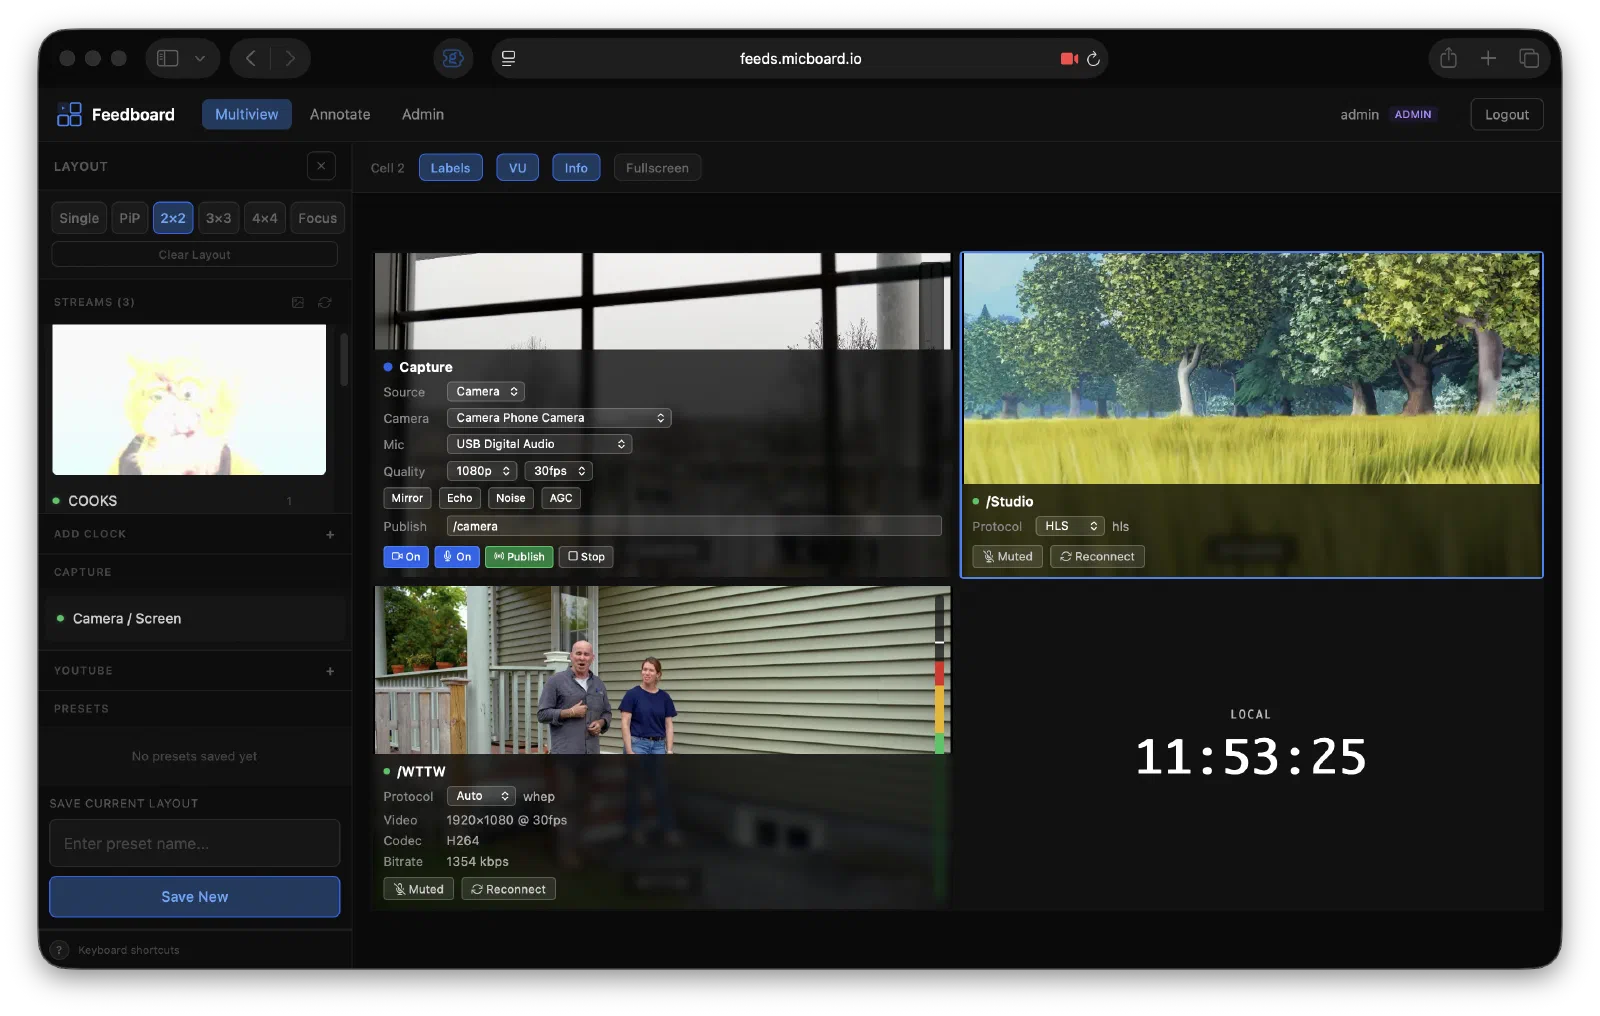Open the /Studio HLS protocol dropdown
1600x1016 pixels.
point(1070,526)
